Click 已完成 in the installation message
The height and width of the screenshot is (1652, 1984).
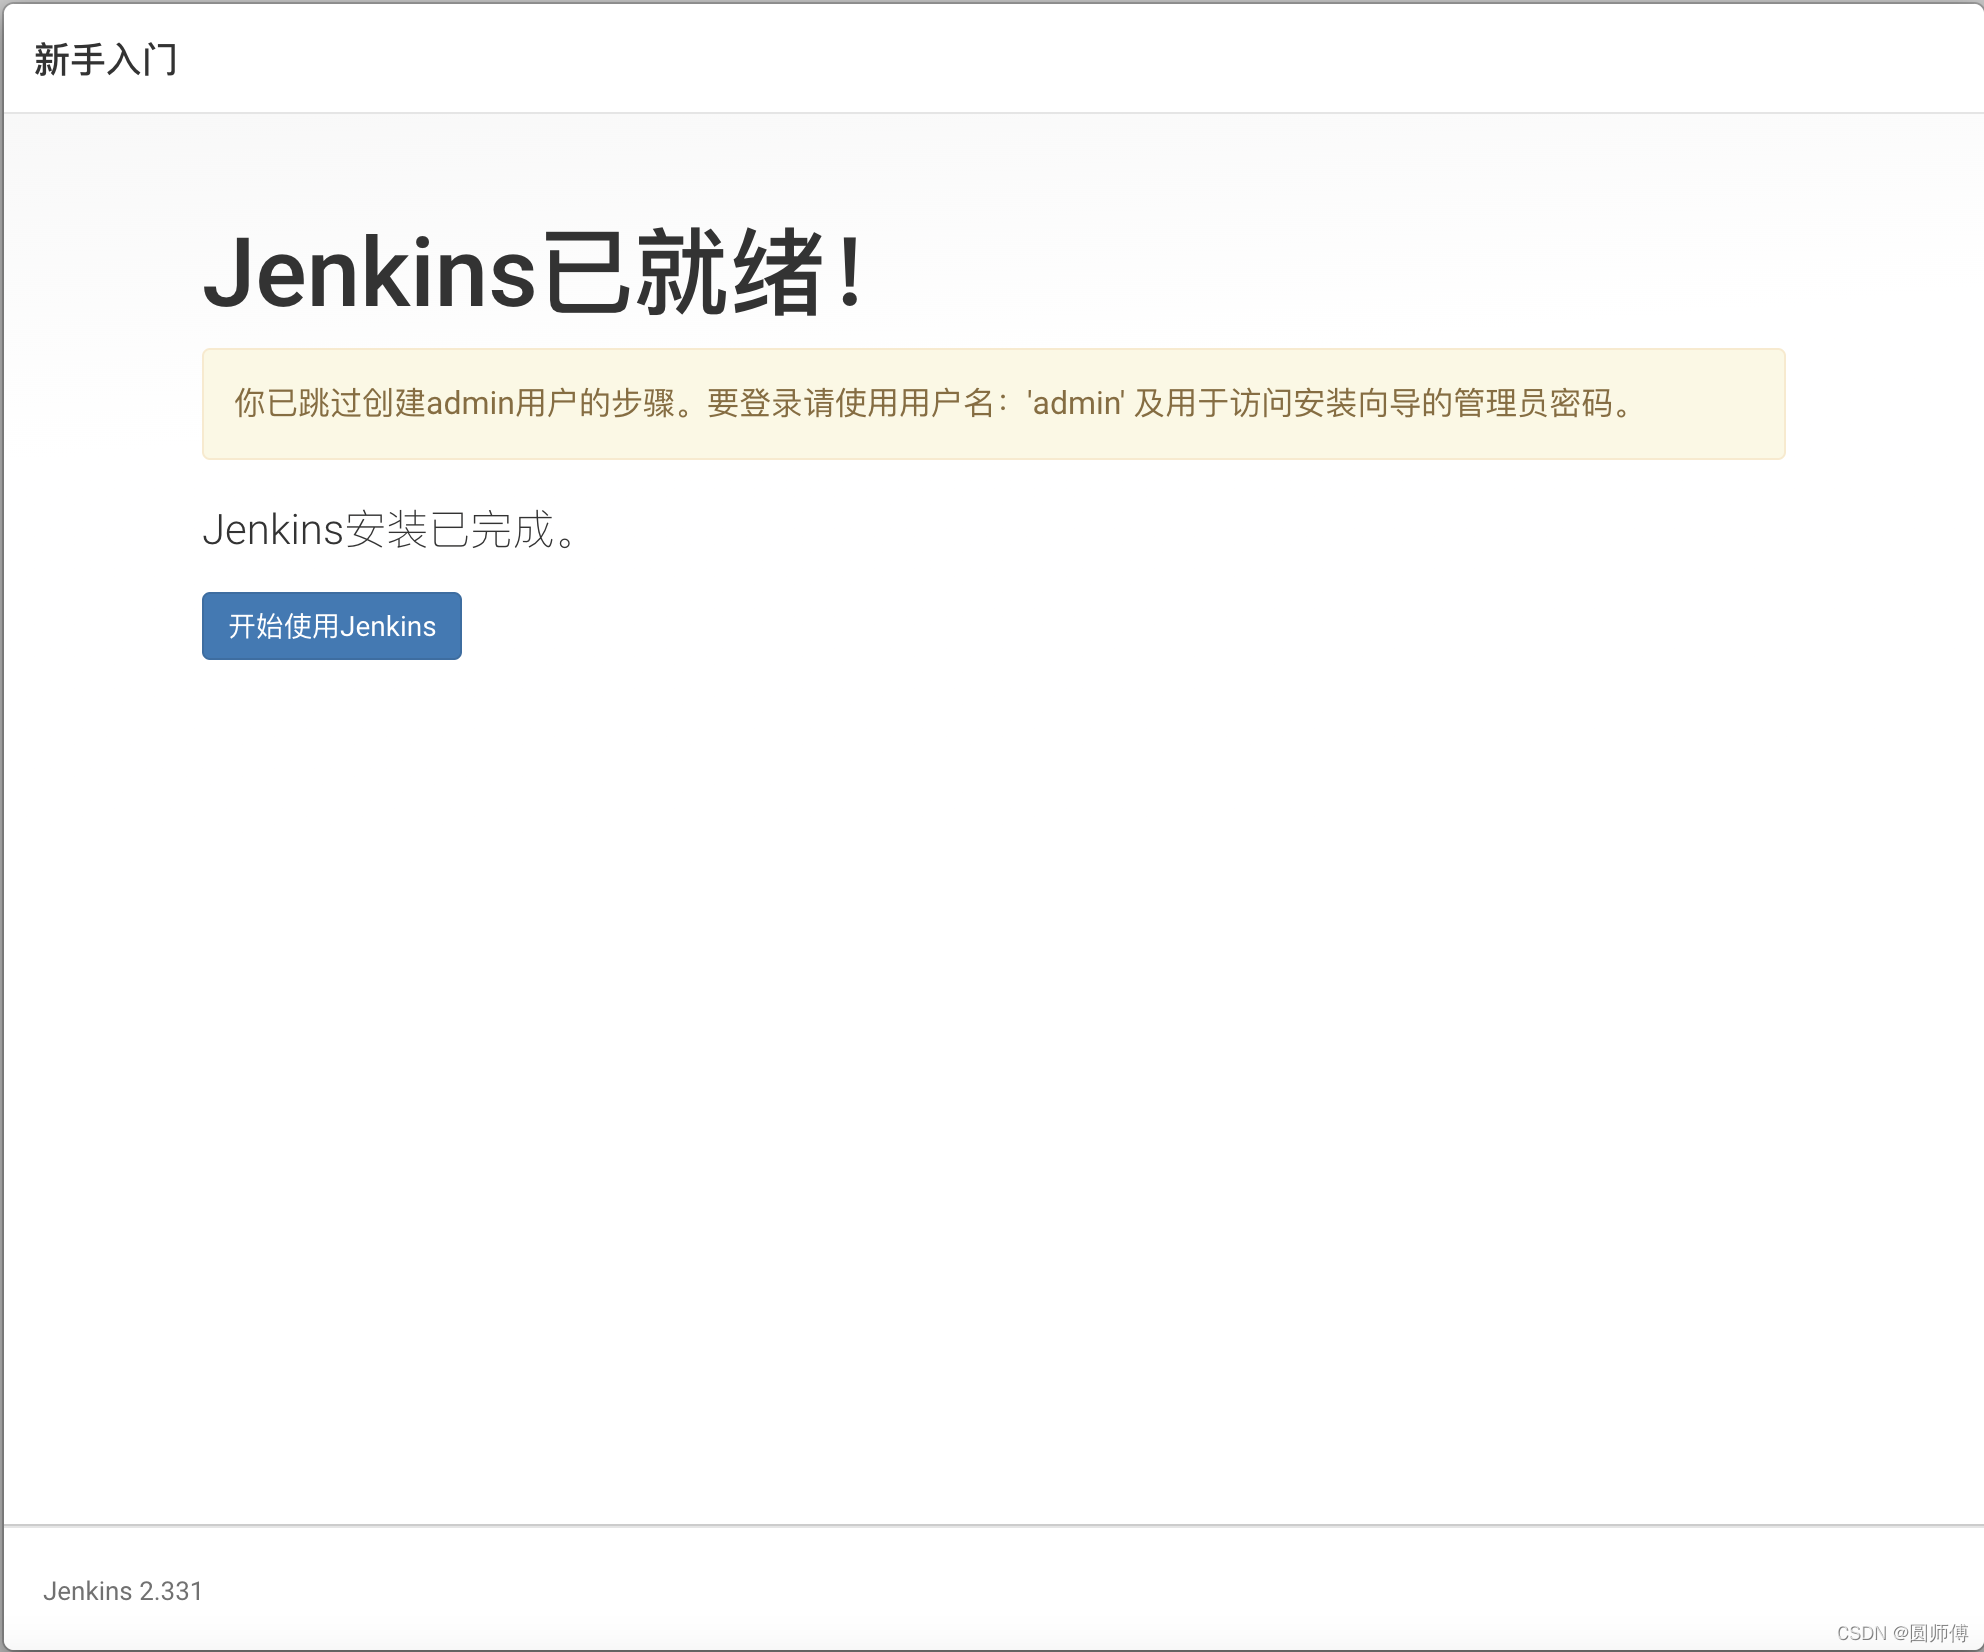click(x=492, y=530)
